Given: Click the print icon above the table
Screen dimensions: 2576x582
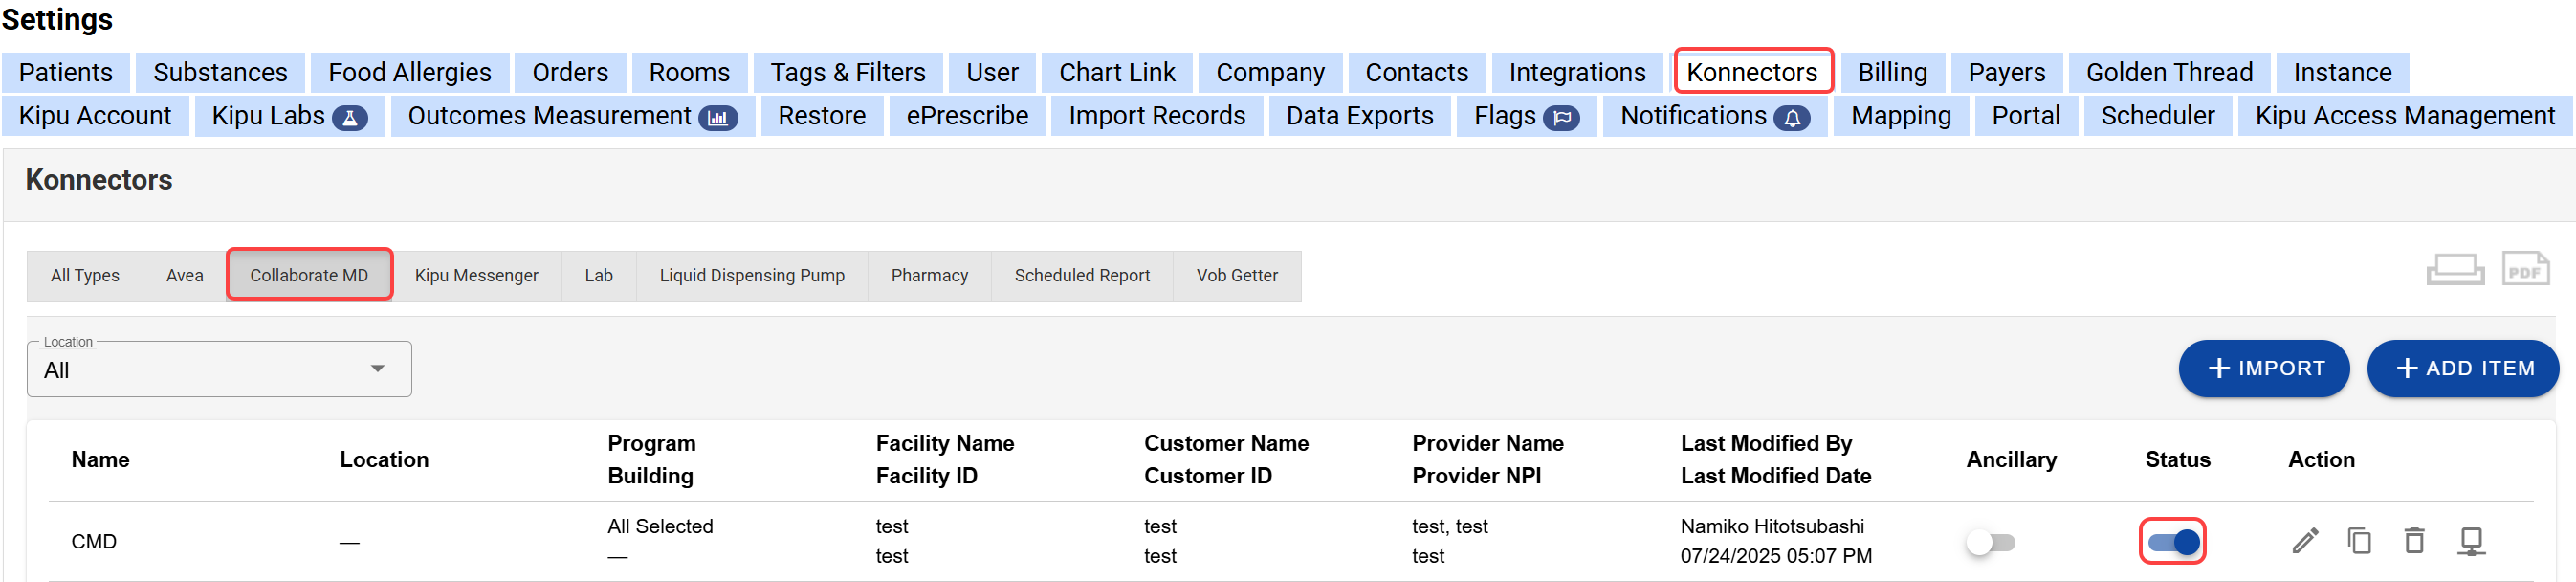Looking at the screenshot, I should 2454,269.
